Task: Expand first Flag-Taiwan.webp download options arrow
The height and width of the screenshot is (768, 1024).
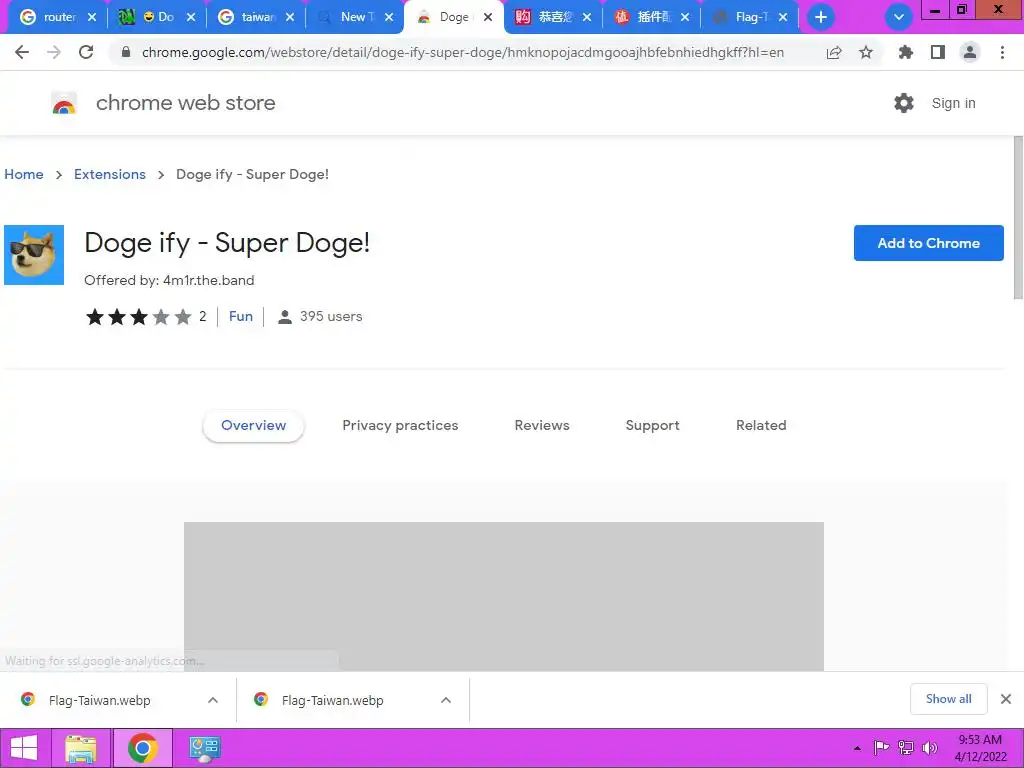Action: (213, 700)
